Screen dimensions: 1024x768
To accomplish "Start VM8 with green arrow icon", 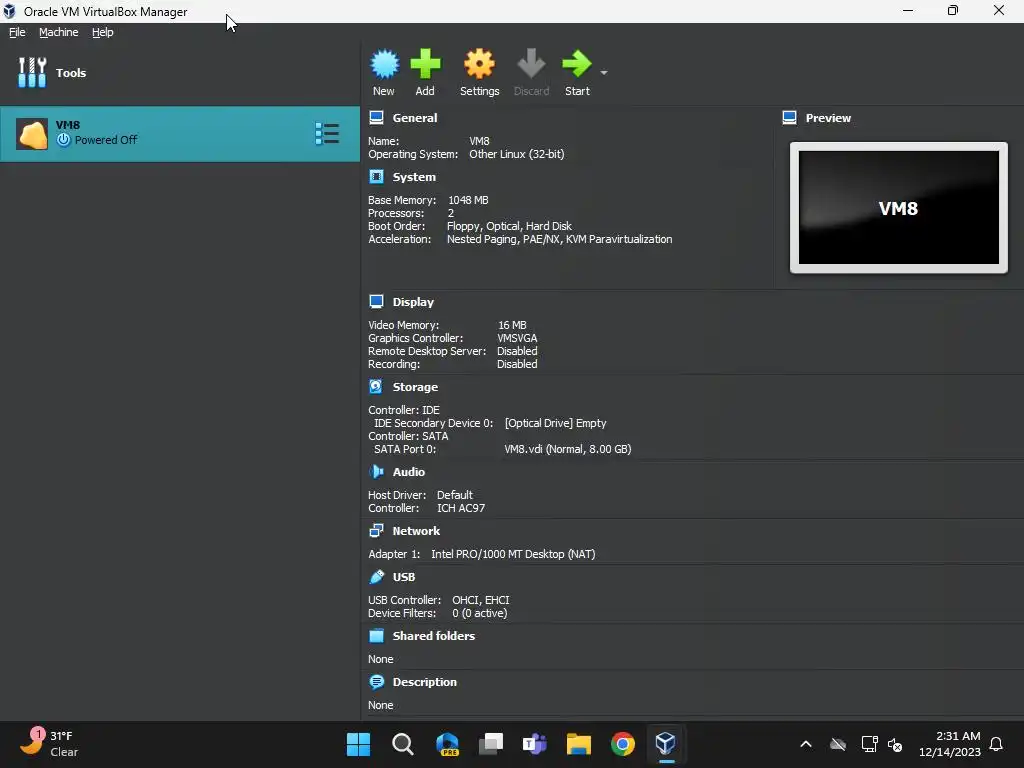I will (x=576, y=64).
